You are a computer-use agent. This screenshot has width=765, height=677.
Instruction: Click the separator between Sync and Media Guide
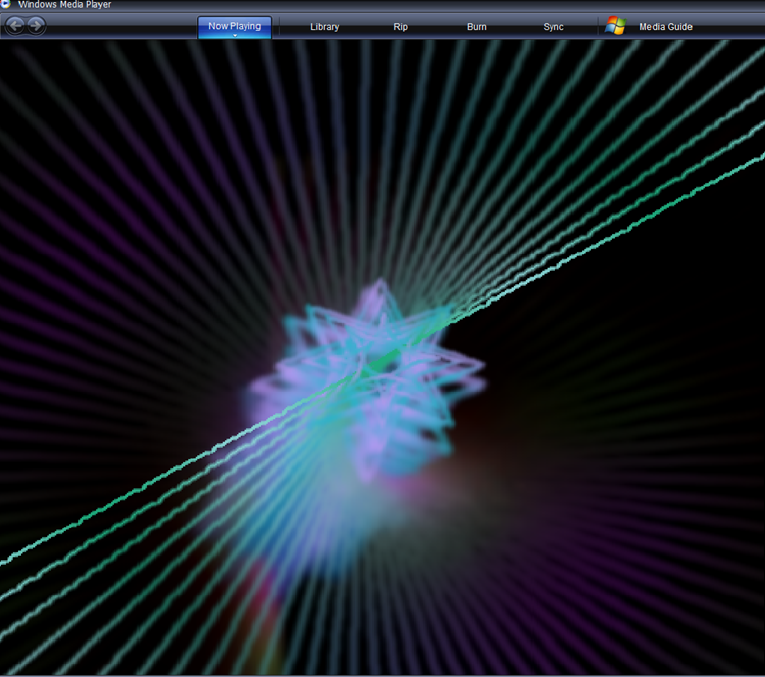(597, 27)
